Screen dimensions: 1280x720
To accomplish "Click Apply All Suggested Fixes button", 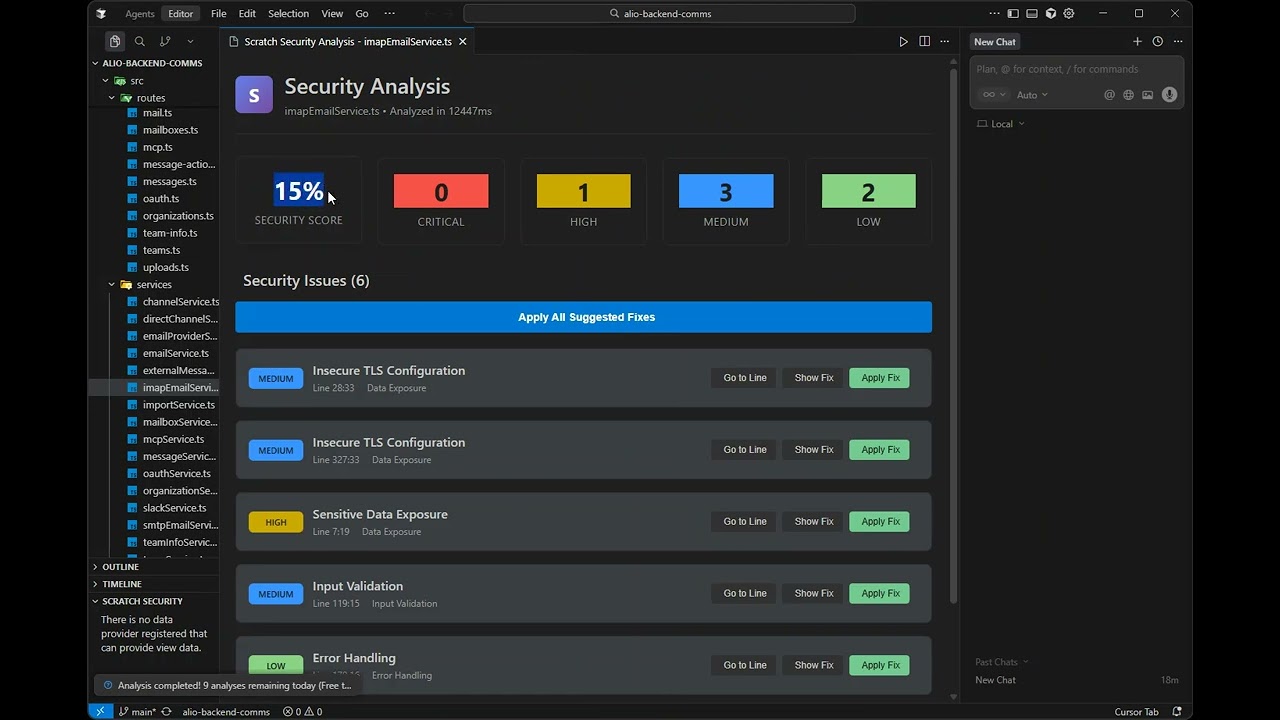I will (584, 317).
